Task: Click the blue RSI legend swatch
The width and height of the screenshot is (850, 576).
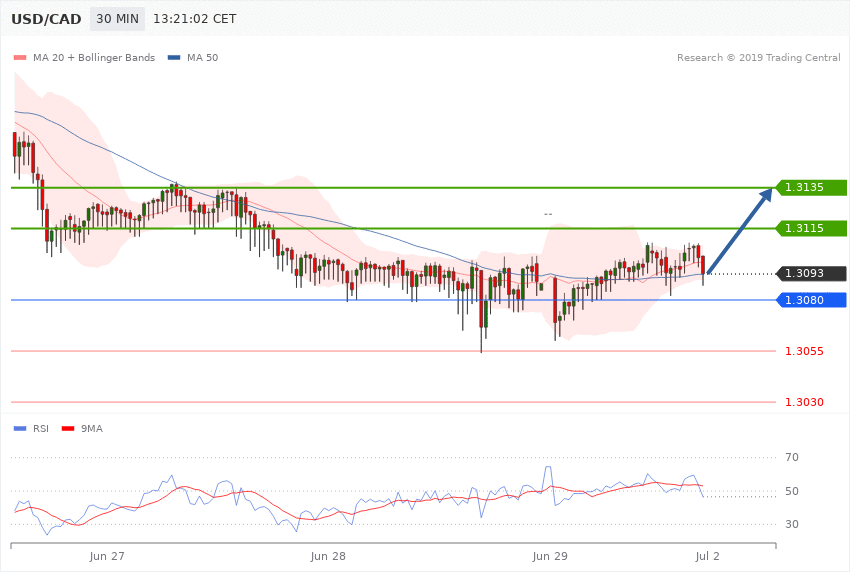Action: click(20, 429)
